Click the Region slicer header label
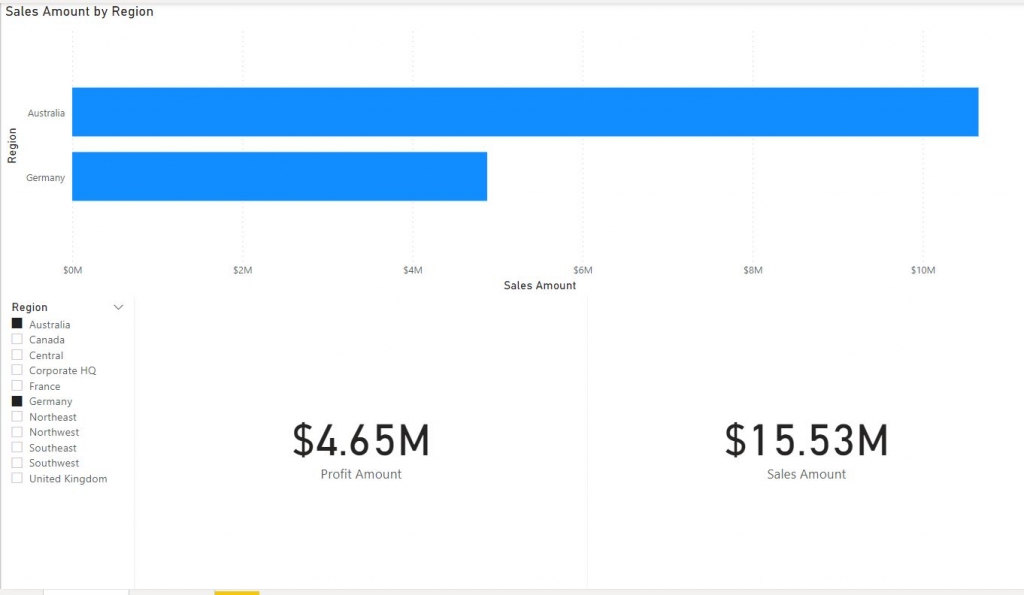The height and width of the screenshot is (595, 1024). [x=28, y=307]
